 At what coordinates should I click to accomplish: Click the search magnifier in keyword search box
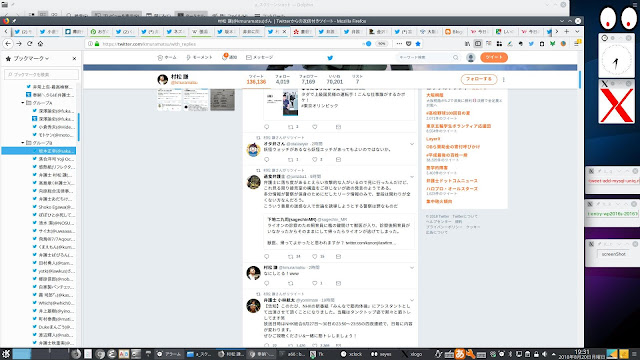tap(456, 58)
